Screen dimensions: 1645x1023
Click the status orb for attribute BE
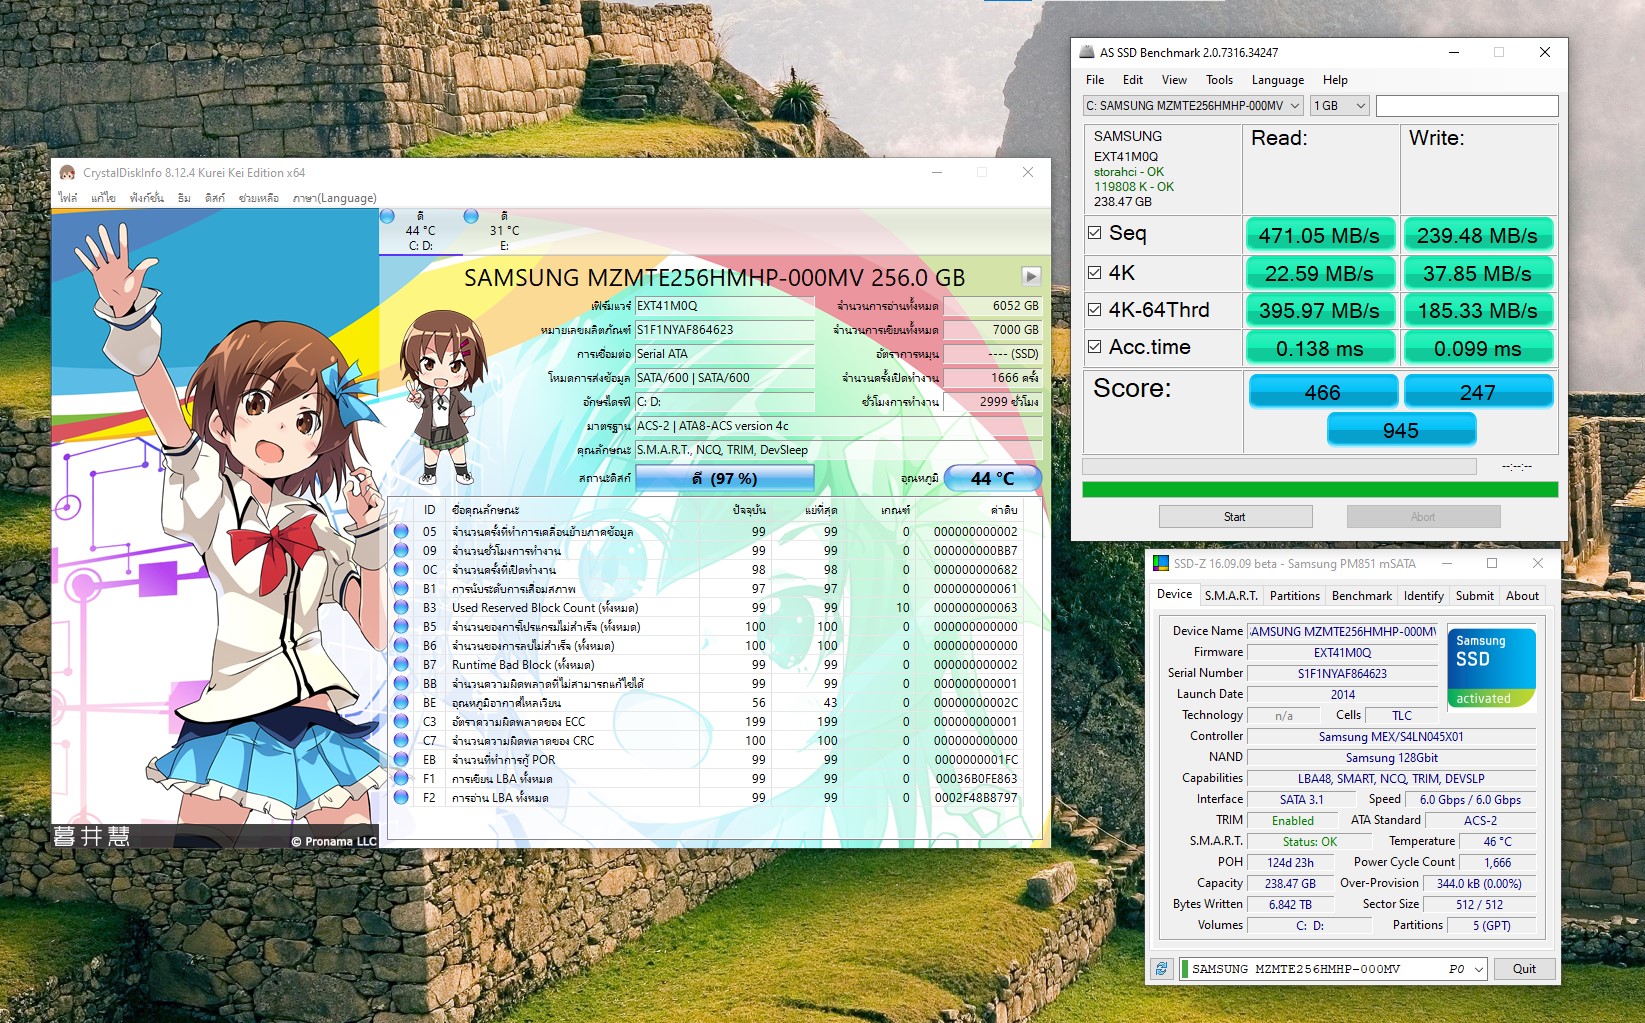(401, 702)
